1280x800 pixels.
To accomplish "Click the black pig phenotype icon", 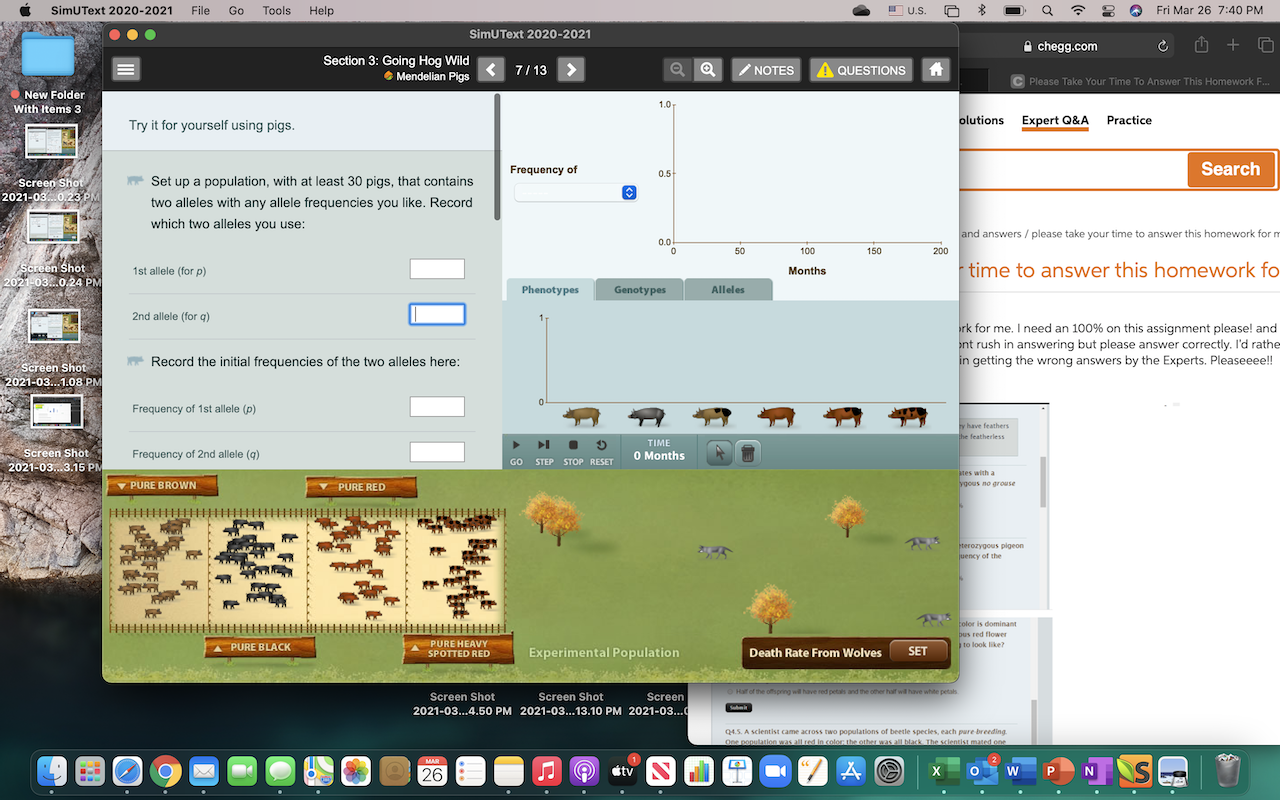I will tap(647, 416).
